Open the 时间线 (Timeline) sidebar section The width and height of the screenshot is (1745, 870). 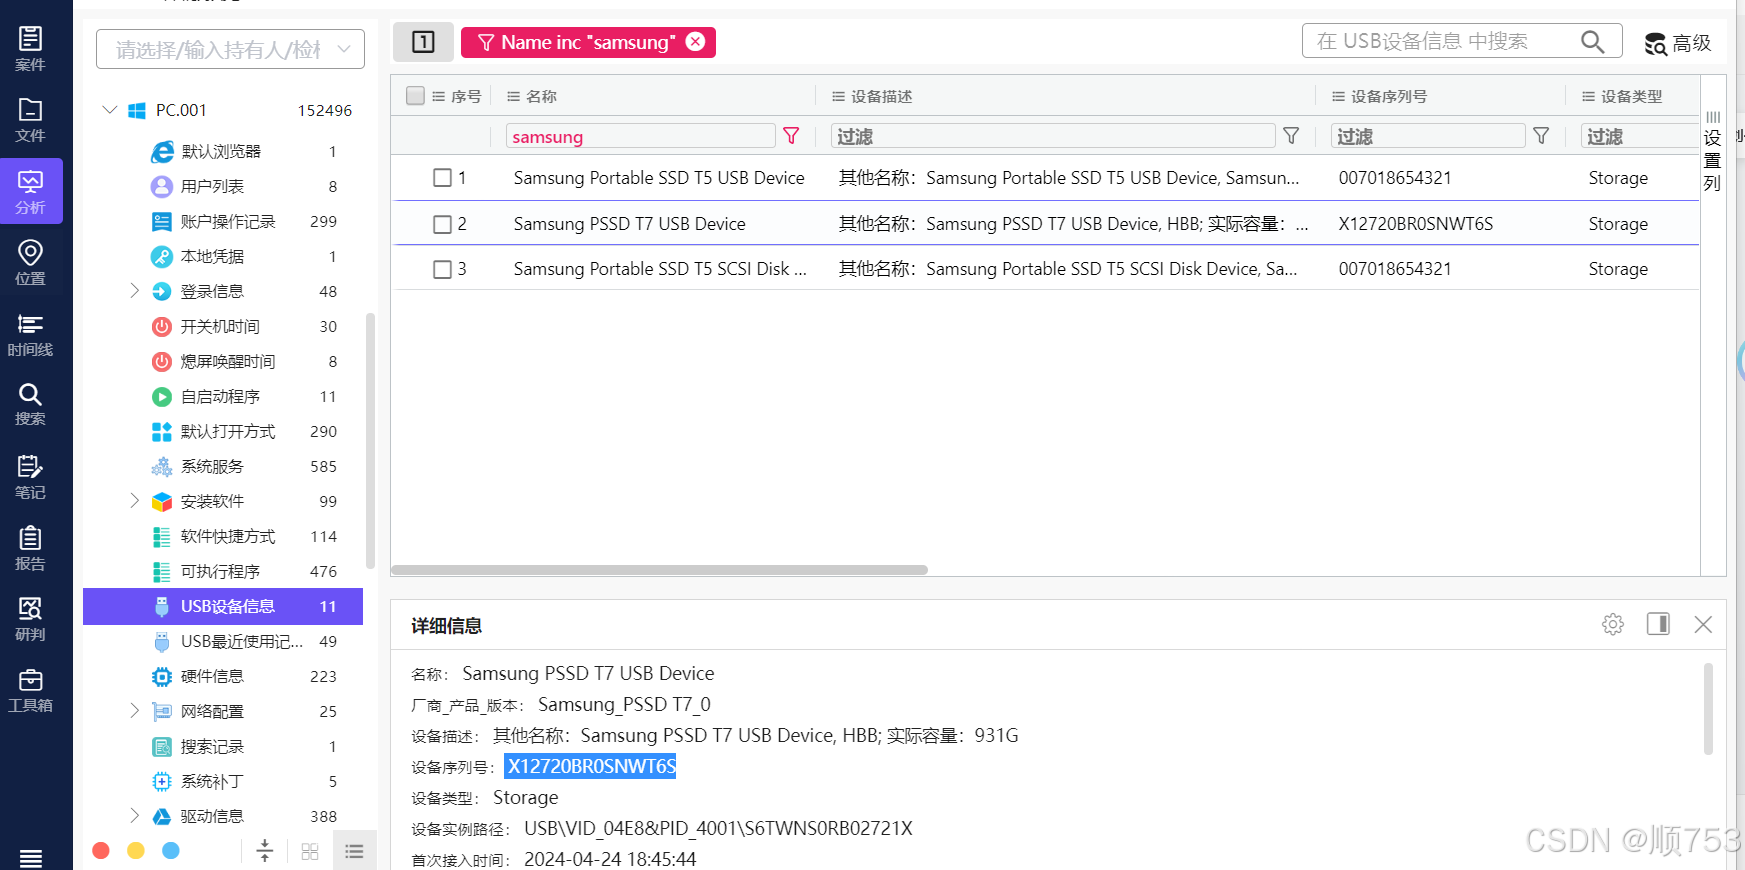(30, 335)
